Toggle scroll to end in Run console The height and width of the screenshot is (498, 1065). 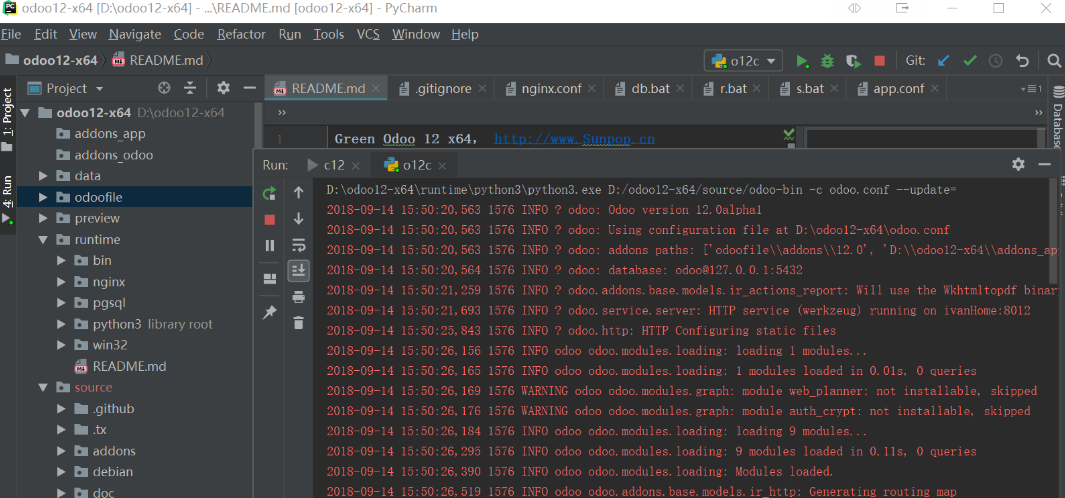(x=298, y=270)
